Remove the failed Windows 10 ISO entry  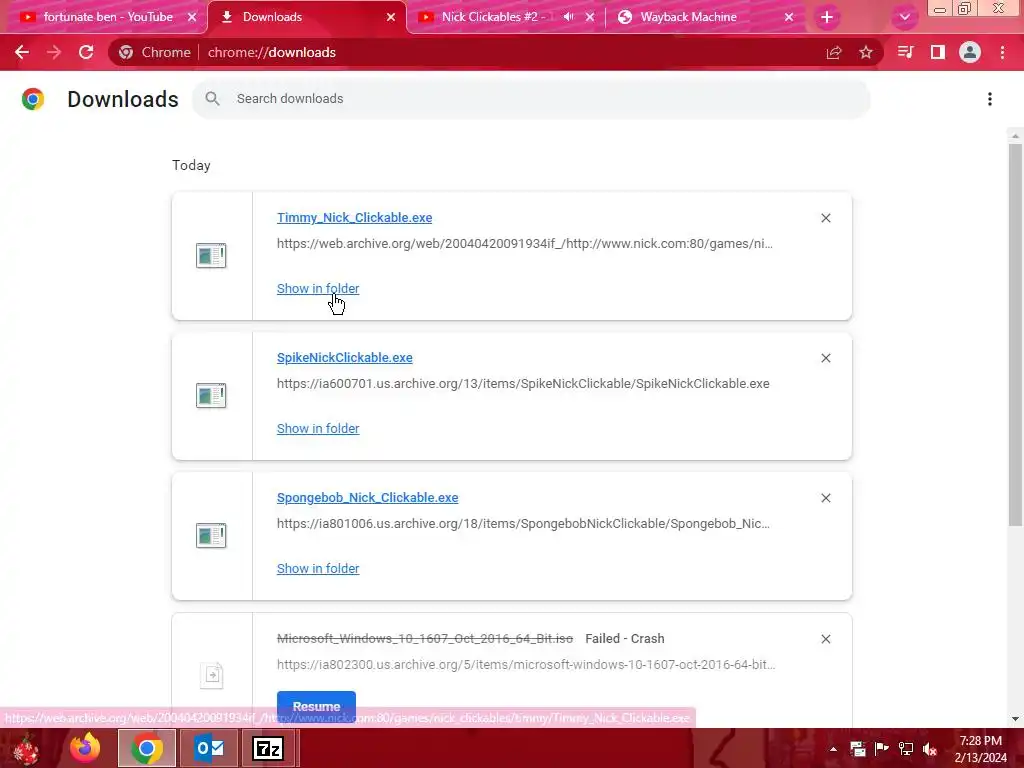click(x=826, y=639)
